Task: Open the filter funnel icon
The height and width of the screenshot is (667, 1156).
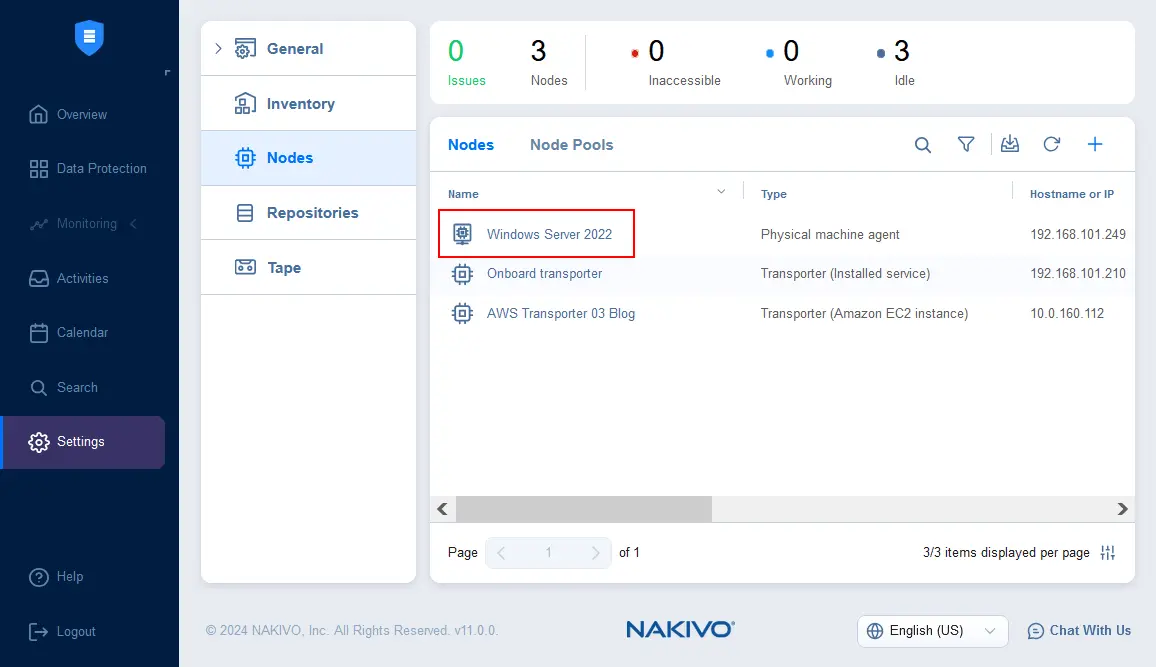Action: coord(966,144)
